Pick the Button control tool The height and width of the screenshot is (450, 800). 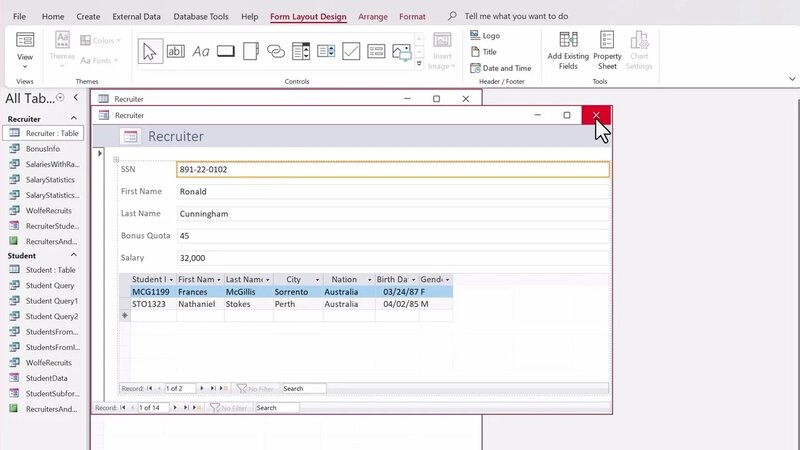pos(226,51)
